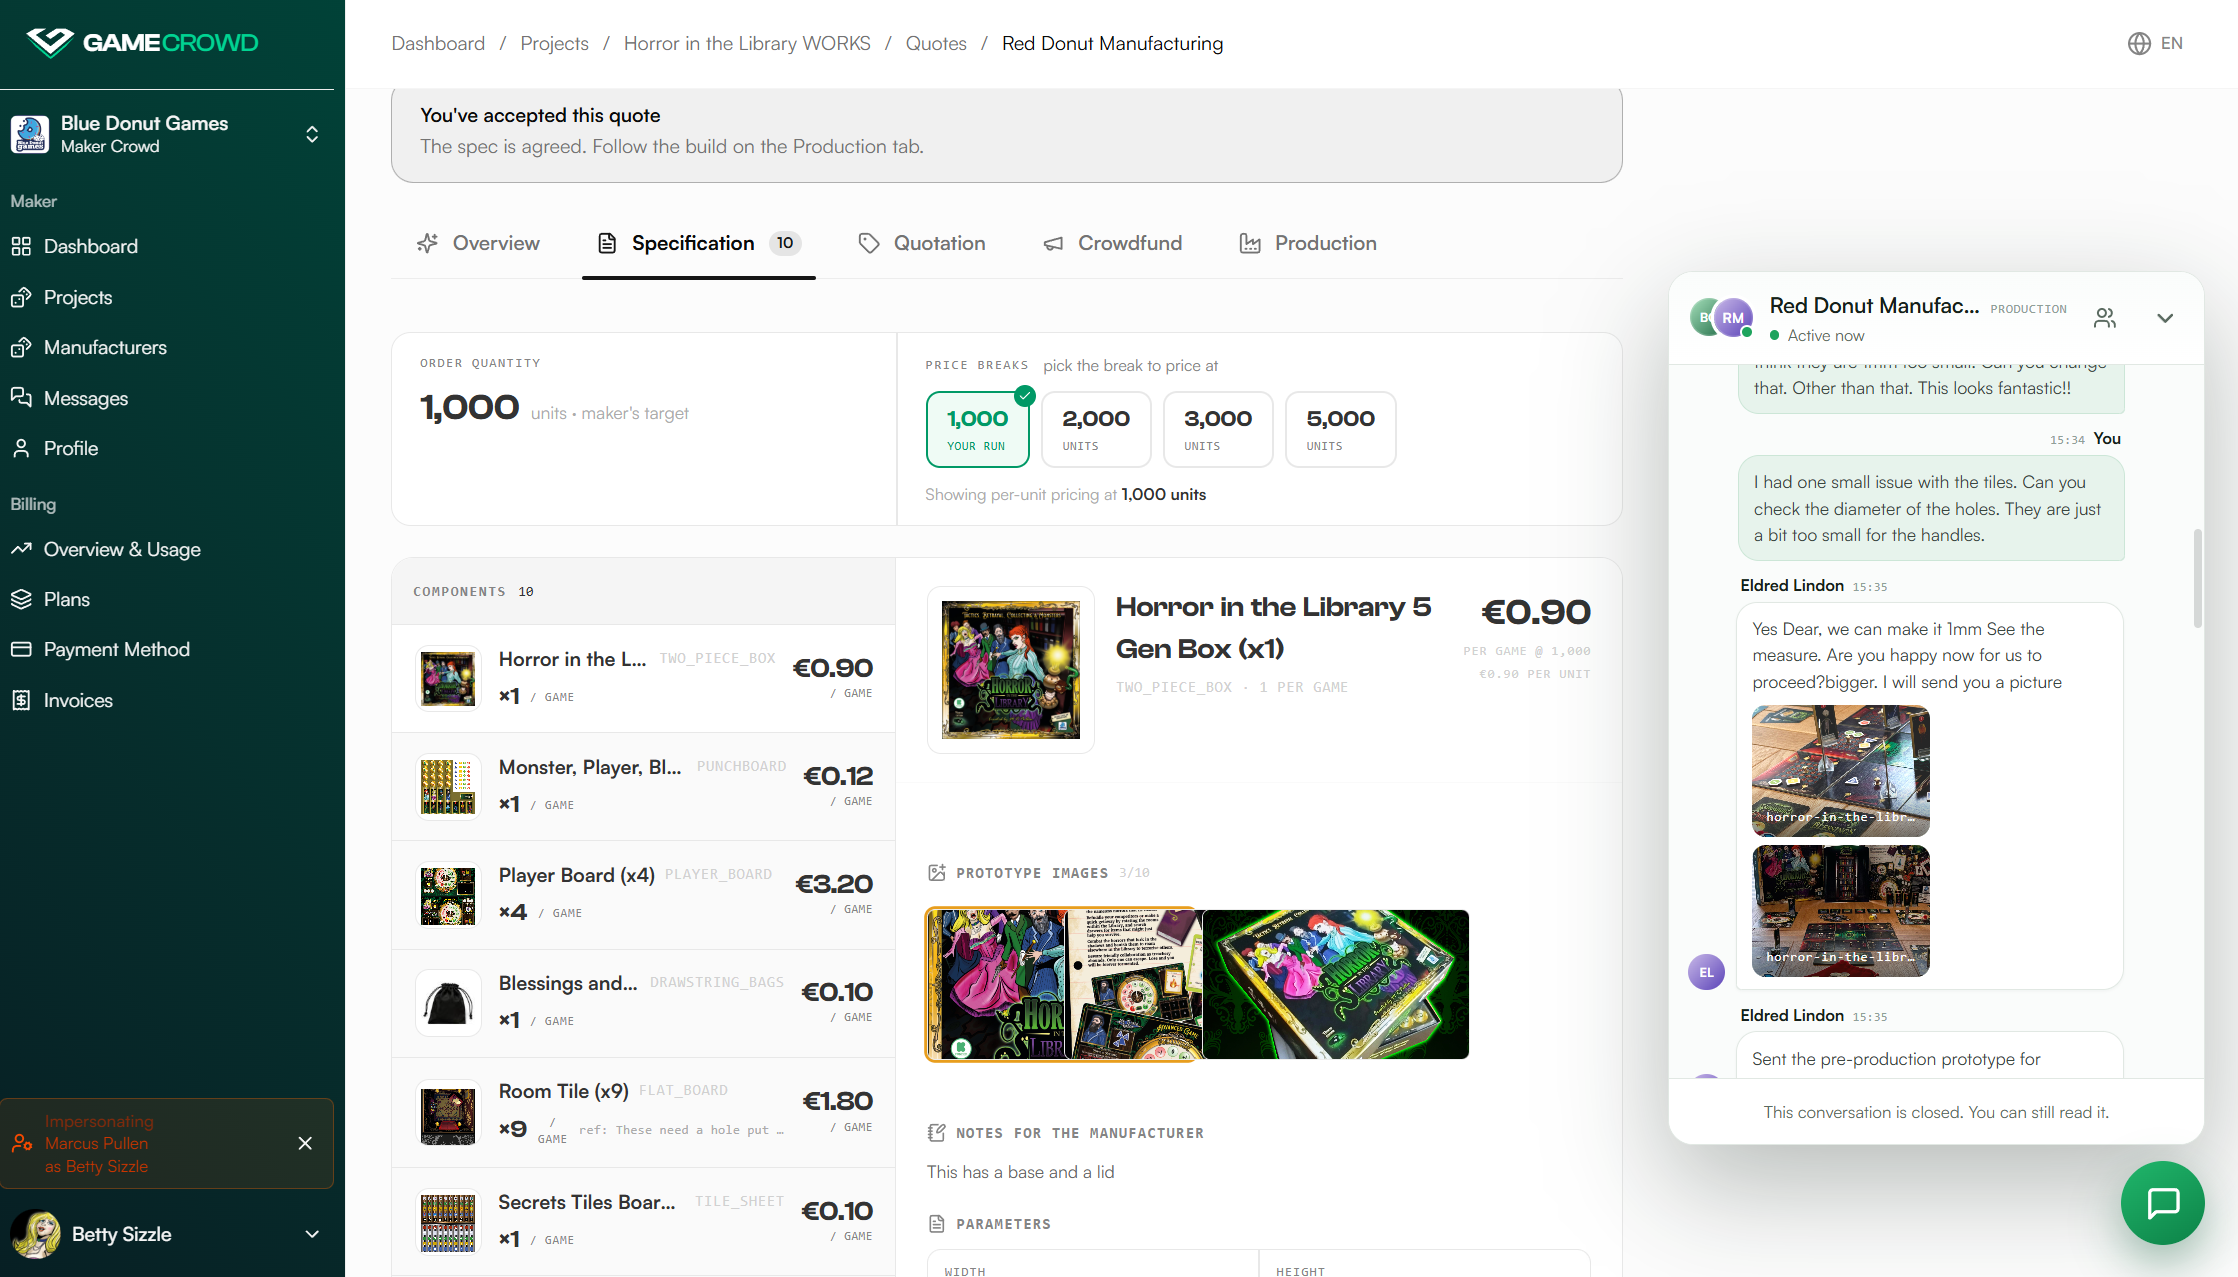2238x1277 pixels.
Task: Navigate to Quotes breadcrumb link
Action: [x=936, y=43]
